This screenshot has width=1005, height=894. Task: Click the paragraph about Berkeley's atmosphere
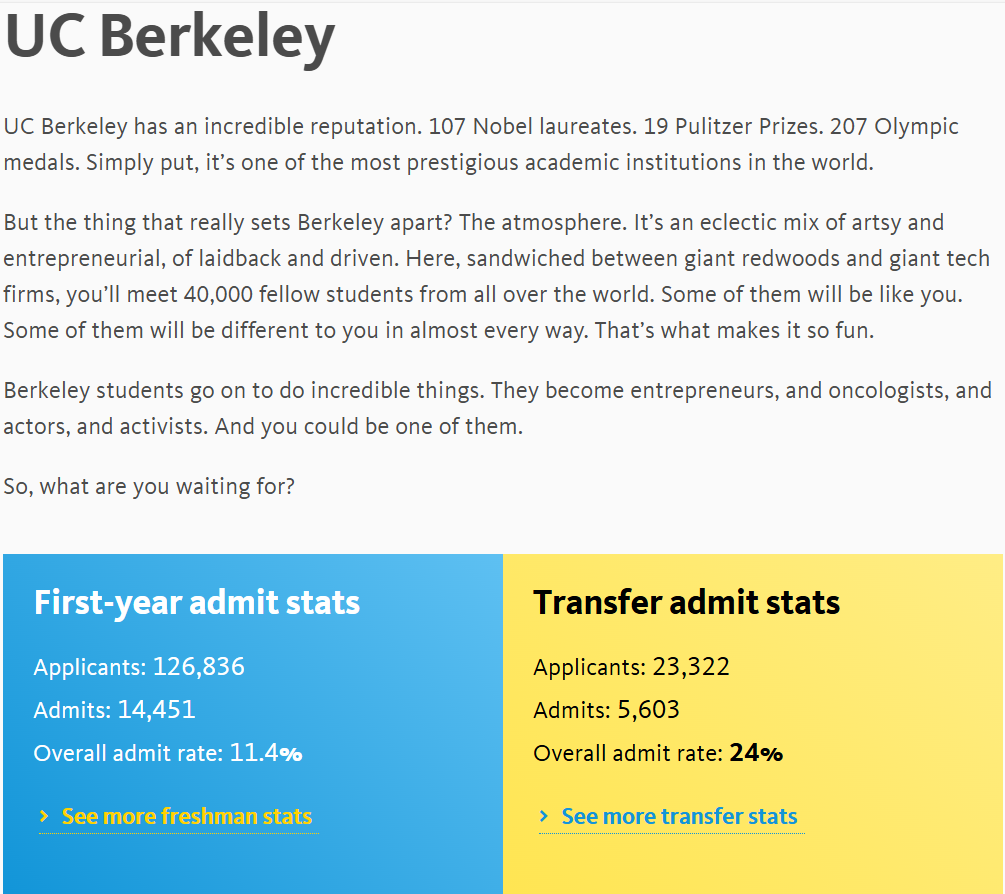click(497, 276)
